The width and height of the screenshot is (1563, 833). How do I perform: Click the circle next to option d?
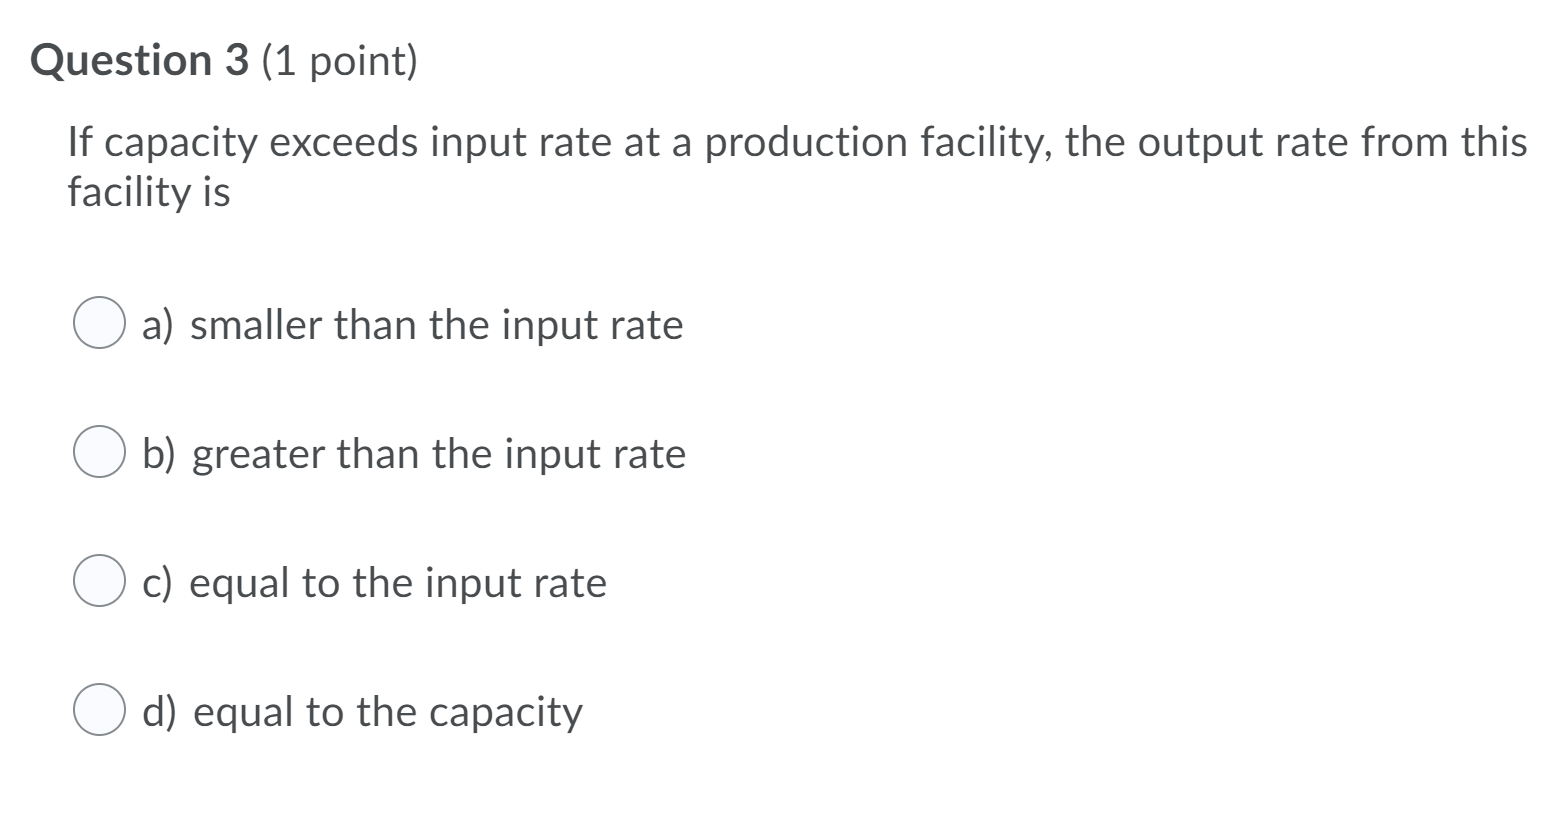tap(99, 712)
